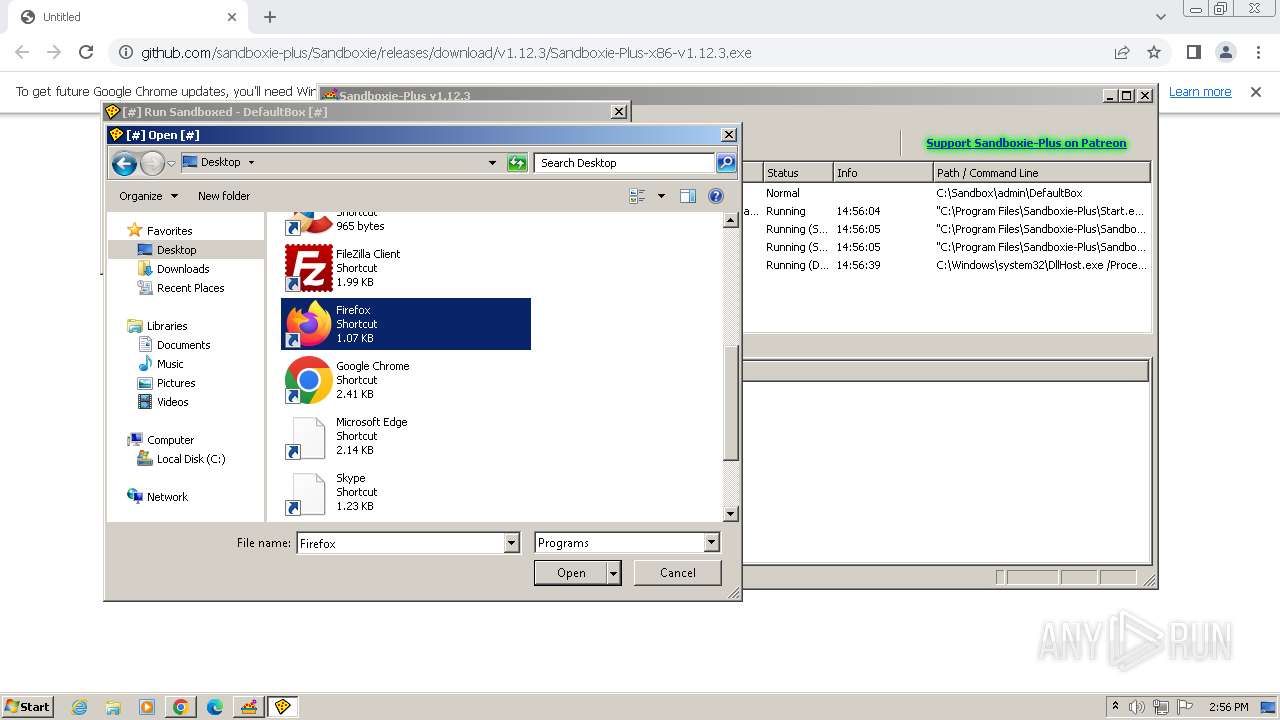Open the blue help question mark icon
The image size is (1280, 720).
(716, 196)
